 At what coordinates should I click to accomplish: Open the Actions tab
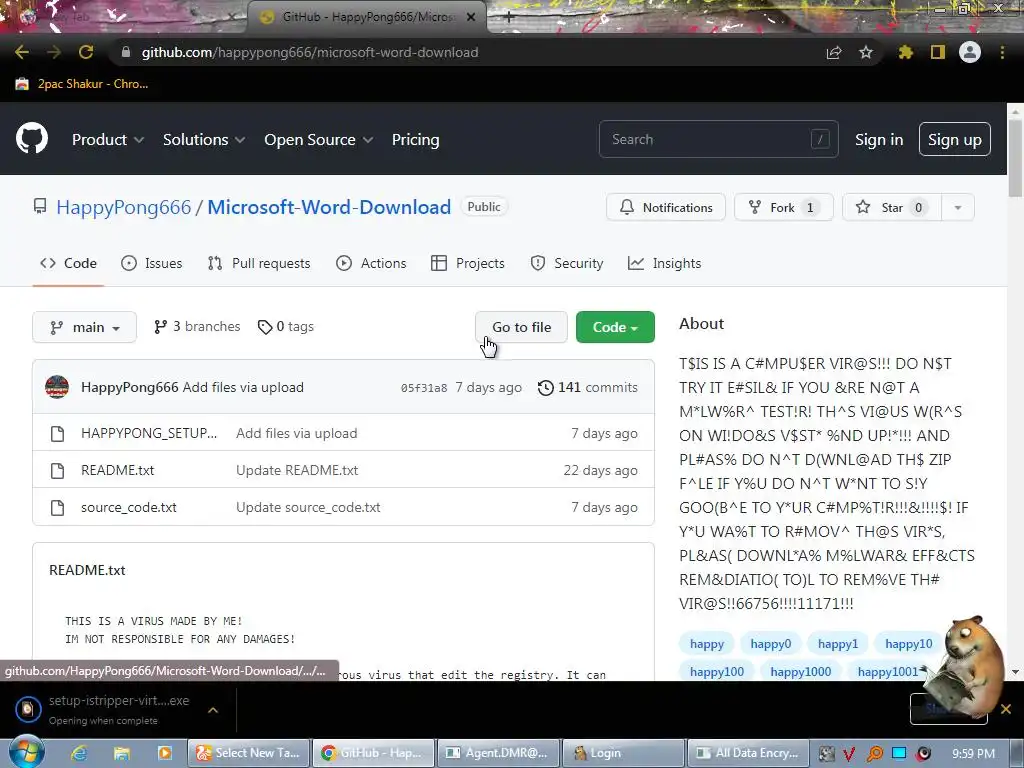(371, 263)
